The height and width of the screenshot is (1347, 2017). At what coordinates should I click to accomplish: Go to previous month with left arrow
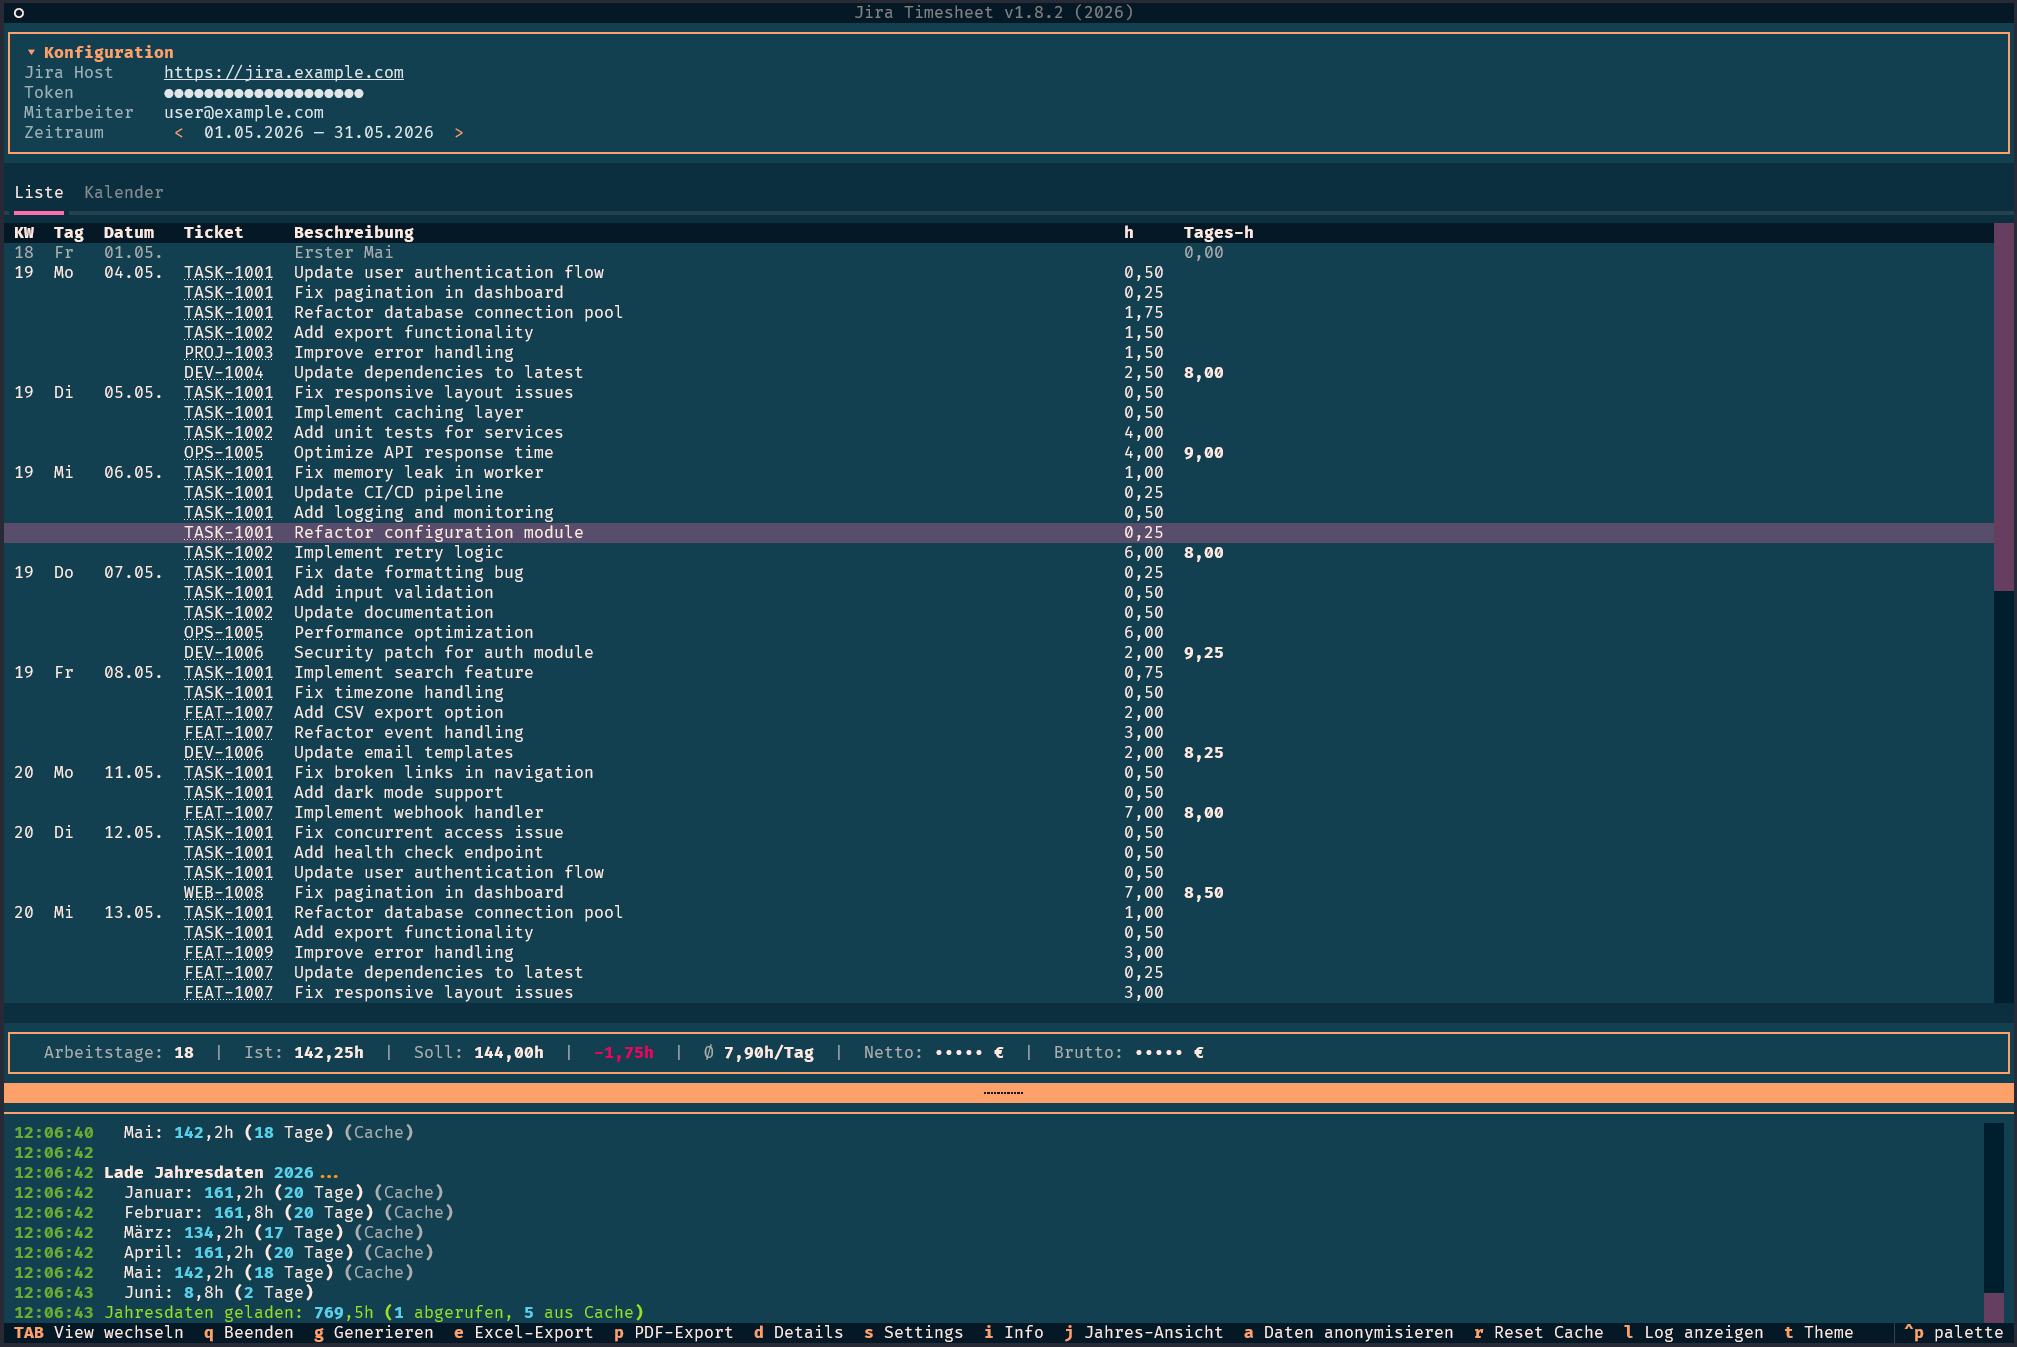click(179, 132)
